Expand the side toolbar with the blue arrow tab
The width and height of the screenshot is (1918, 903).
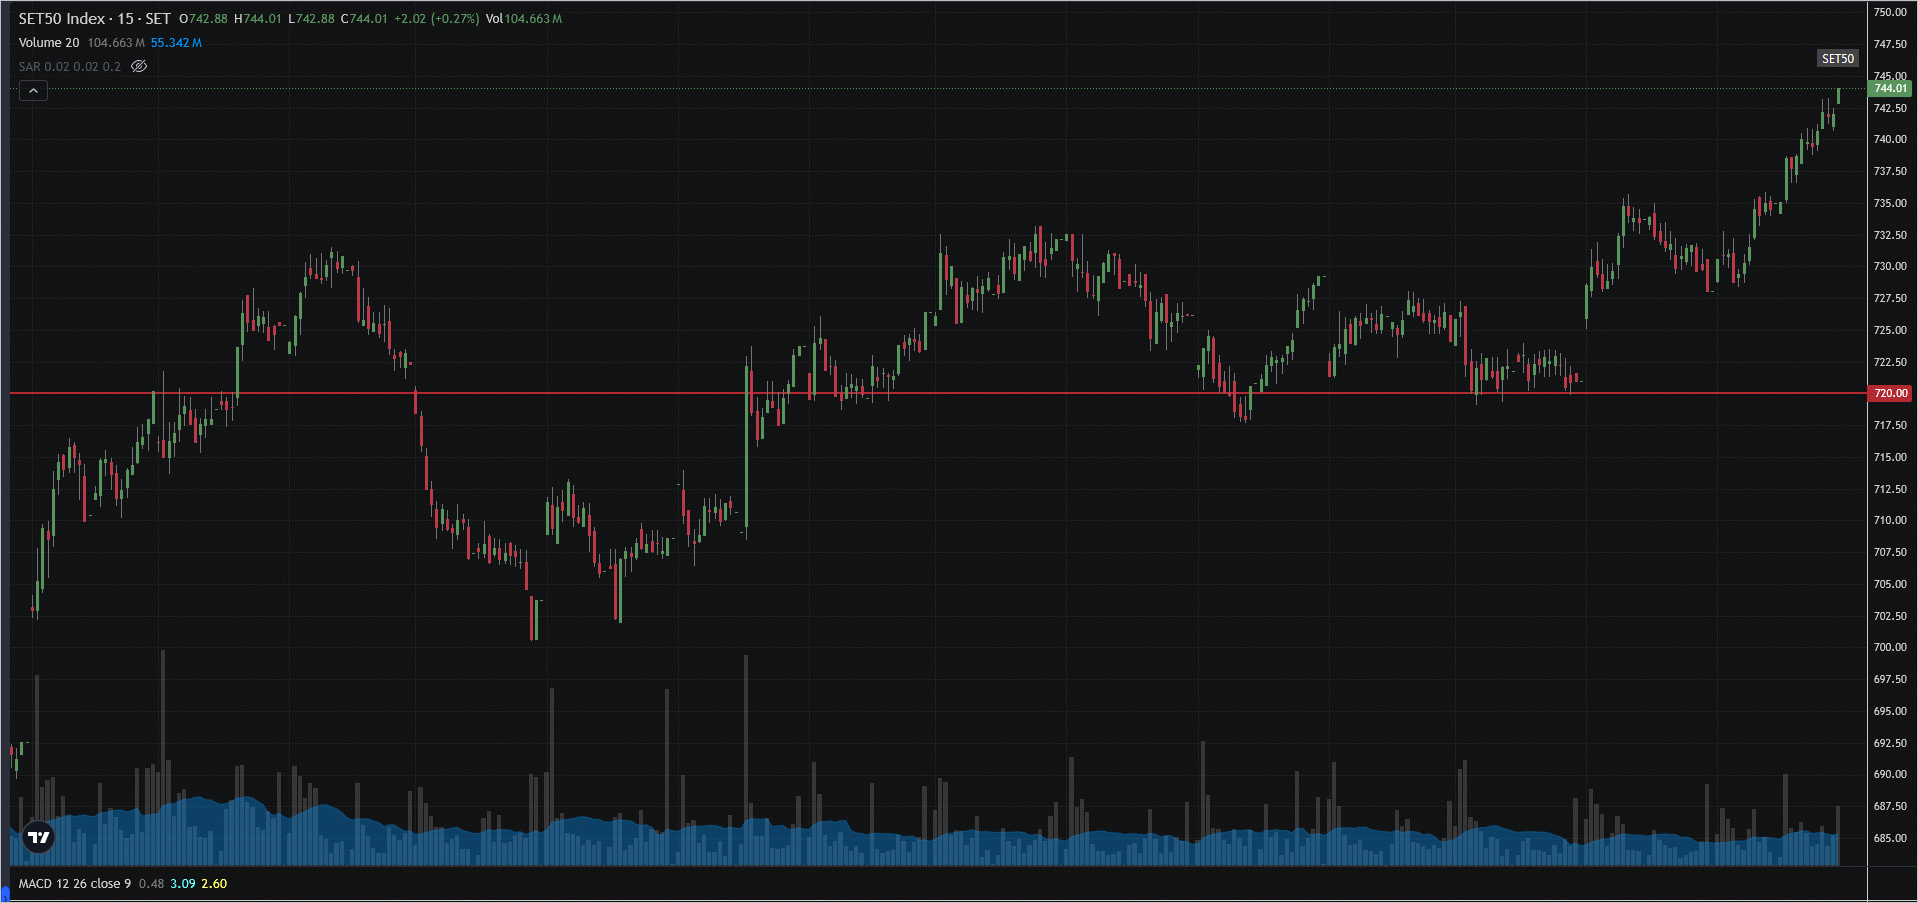tap(4, 894)
